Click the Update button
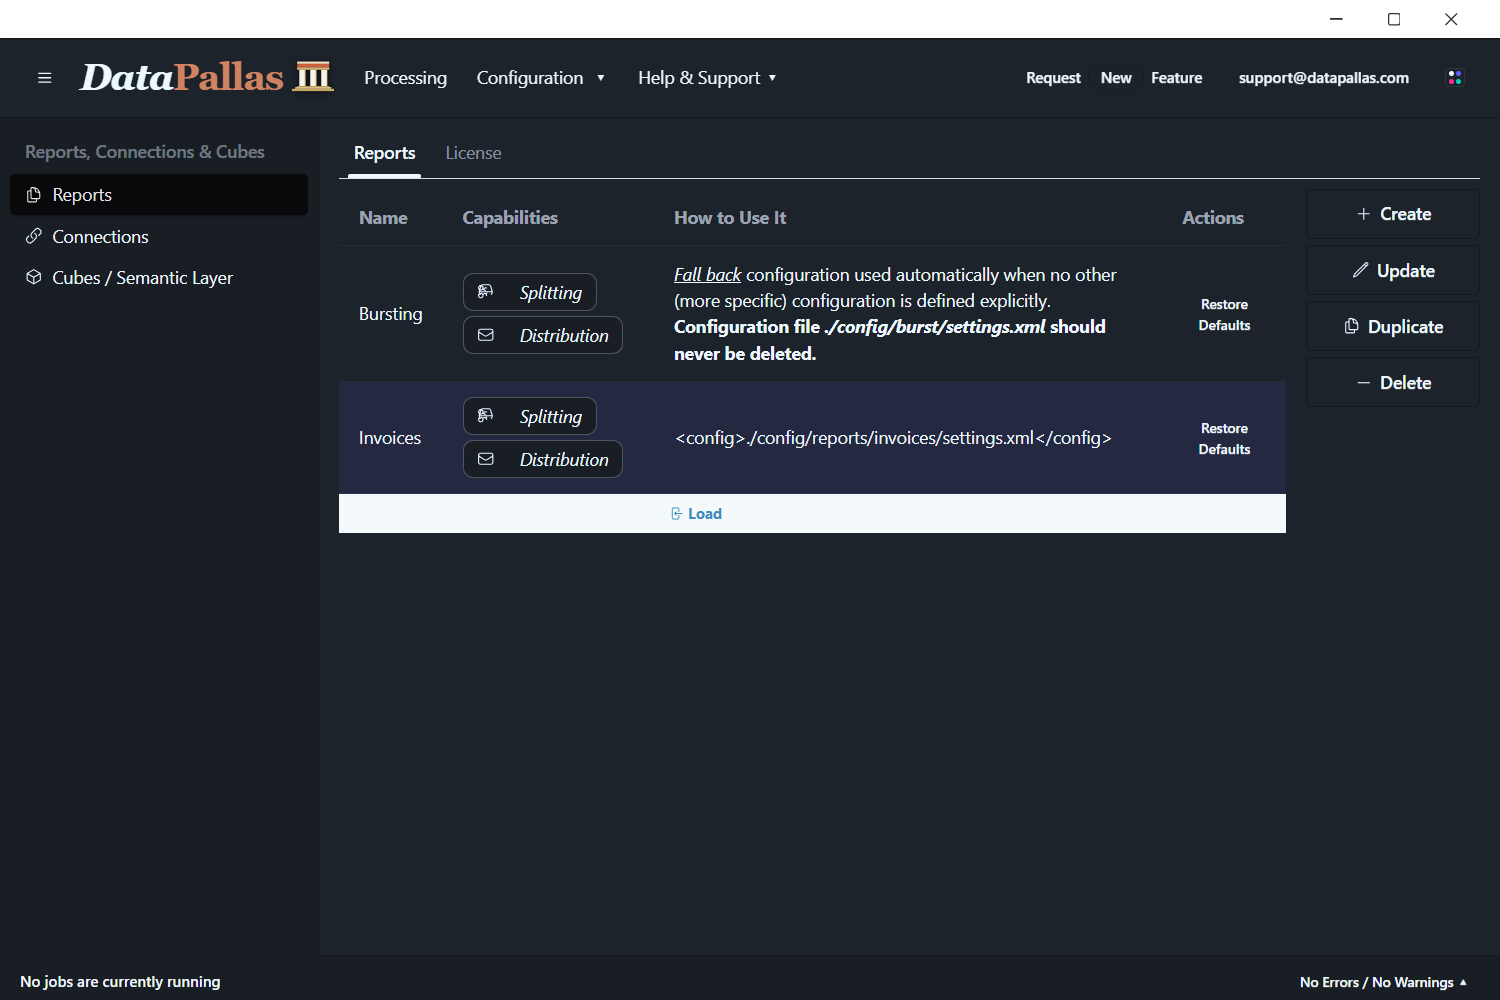Image resolution: width=1500 pixels, height=1000 pixels. pos(1392,270)
